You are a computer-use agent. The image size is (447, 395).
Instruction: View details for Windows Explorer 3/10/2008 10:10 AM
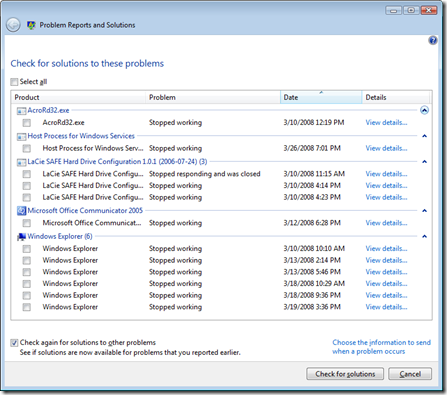(386, 249)
